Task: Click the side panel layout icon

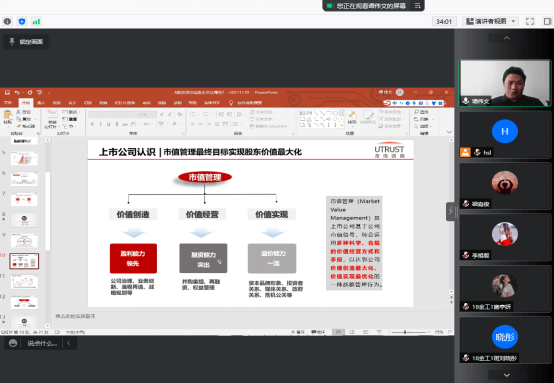Action: 547,21
